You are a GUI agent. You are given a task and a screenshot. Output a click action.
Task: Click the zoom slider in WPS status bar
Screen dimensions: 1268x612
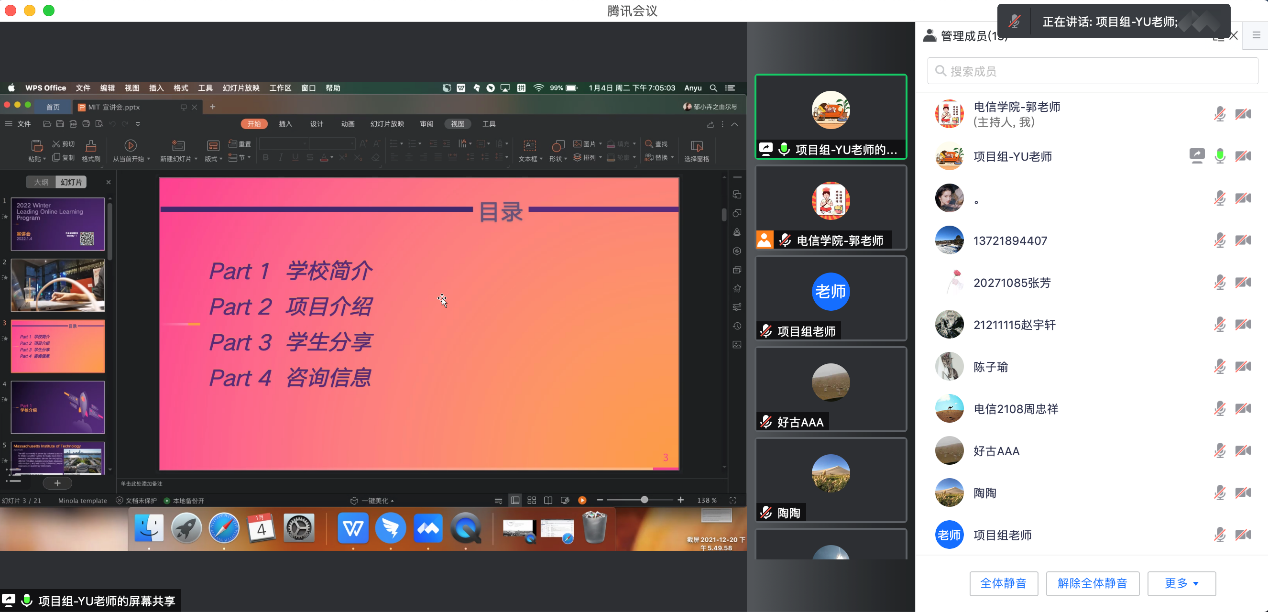644,500
